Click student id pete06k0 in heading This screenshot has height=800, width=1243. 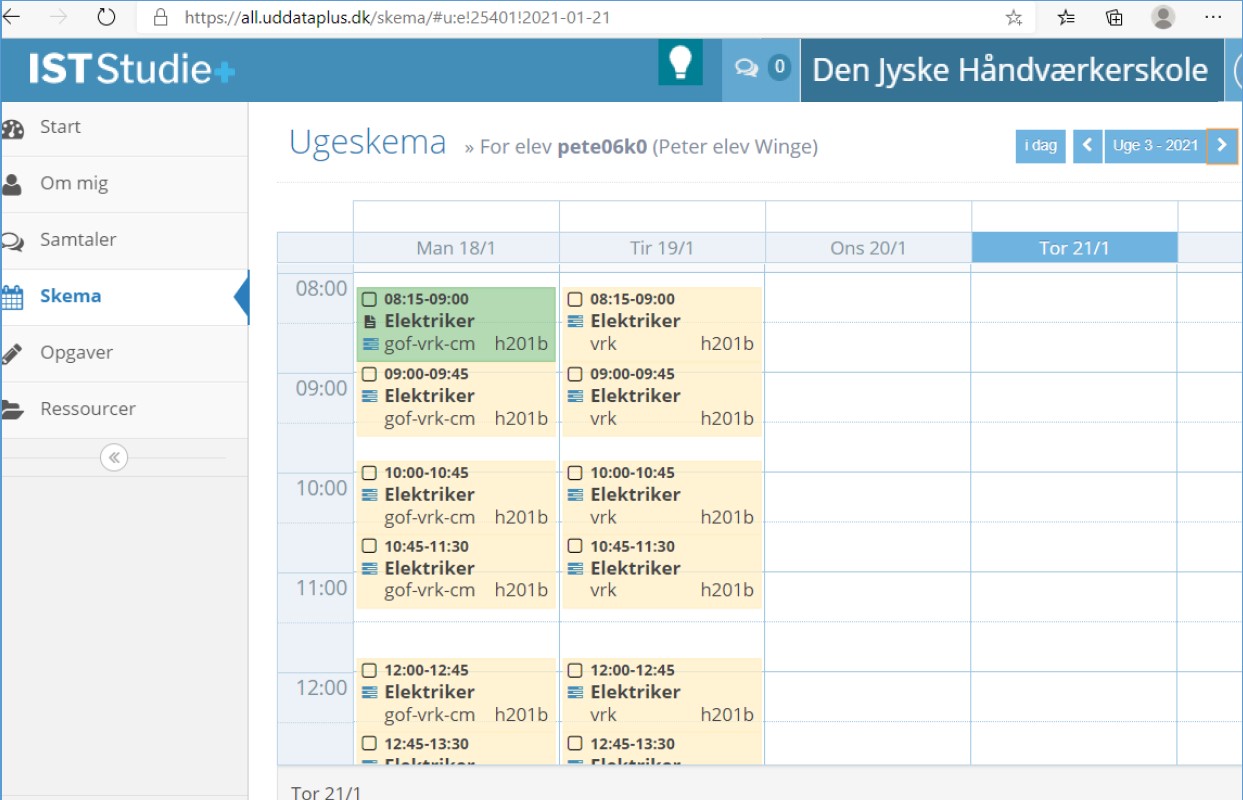point(602,148)
